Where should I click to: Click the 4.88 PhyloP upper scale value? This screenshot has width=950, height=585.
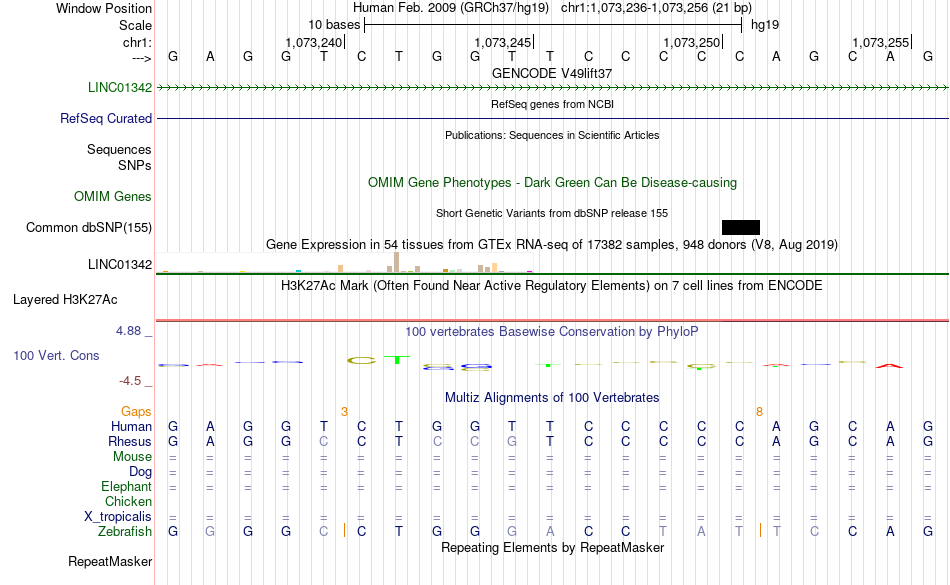(x=128, y=331)
